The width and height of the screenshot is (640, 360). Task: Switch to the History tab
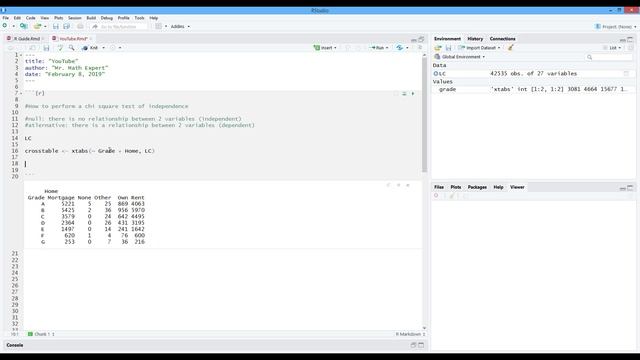(475, 39)
